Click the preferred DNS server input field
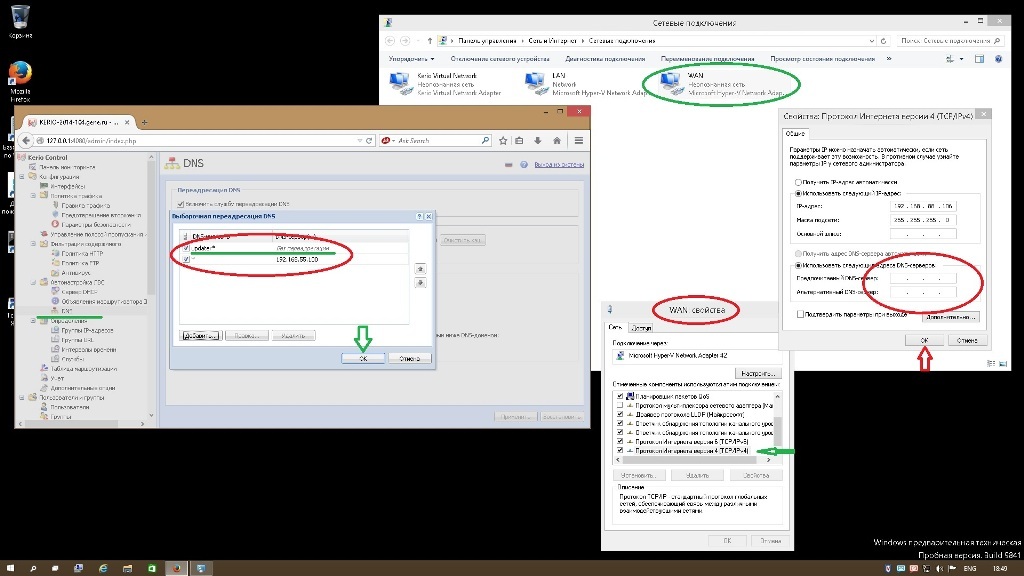The image size is (1024, 576). [921, 278]
